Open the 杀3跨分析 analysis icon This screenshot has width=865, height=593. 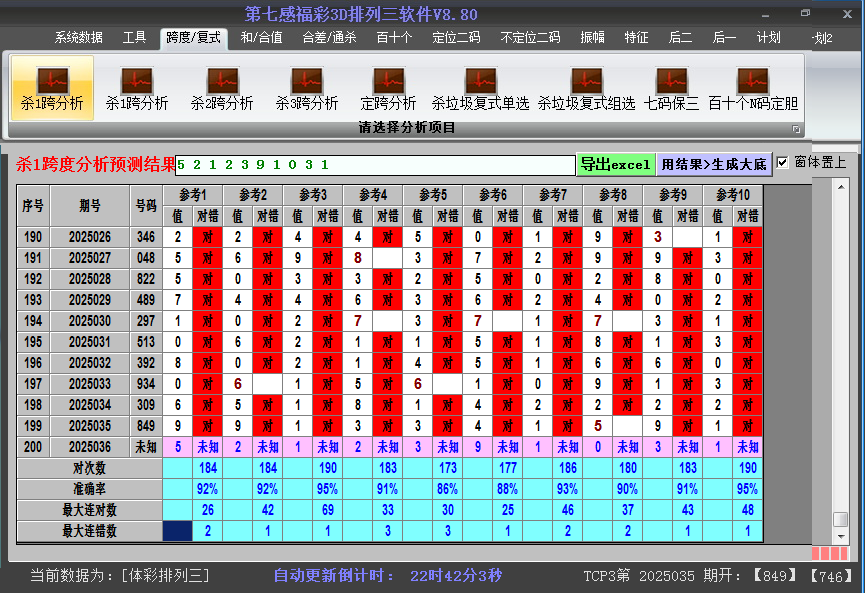tap(307, 88)
